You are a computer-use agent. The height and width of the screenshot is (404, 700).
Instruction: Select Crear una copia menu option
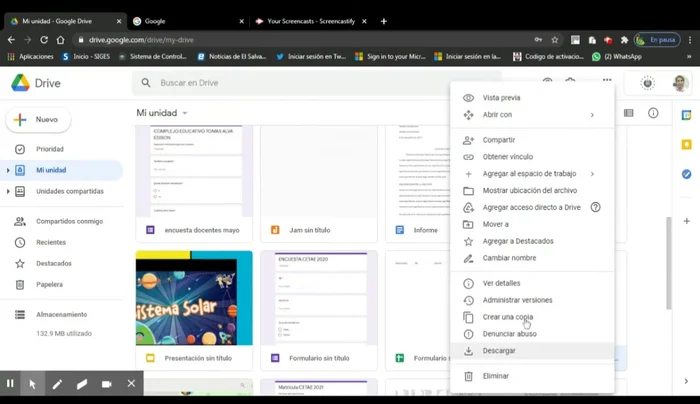pos(507,317)
